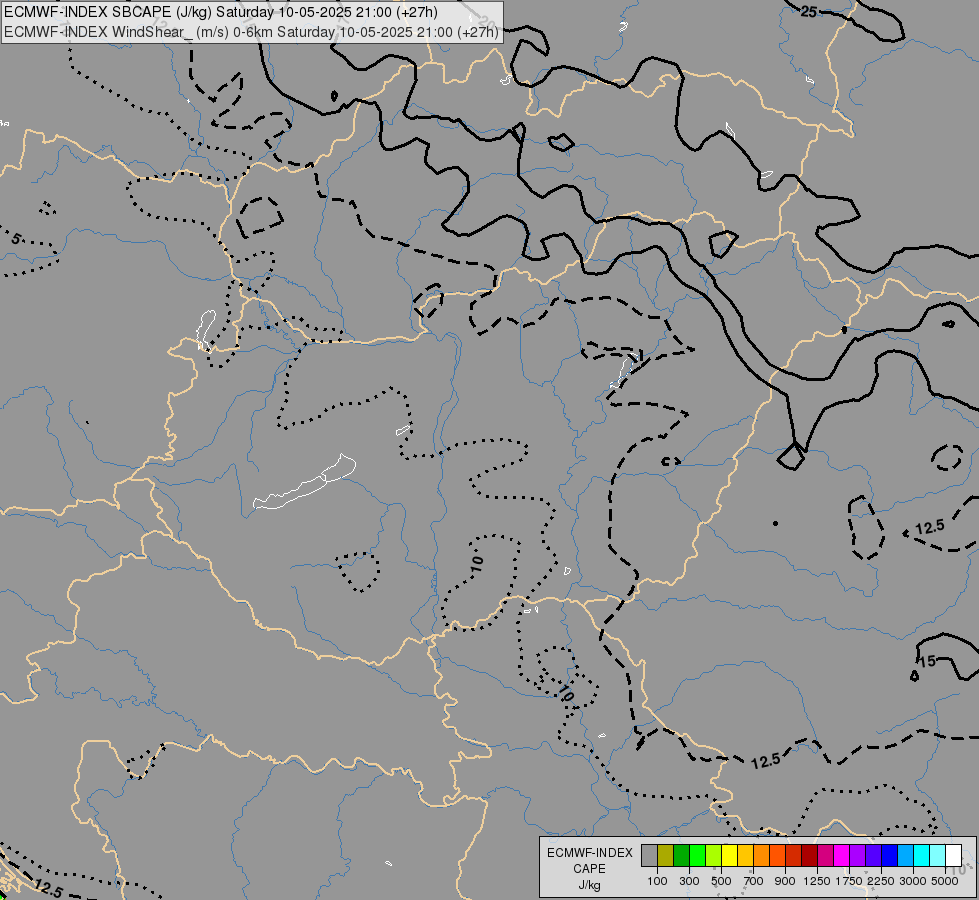Click the '900' tick label on the scale
The height and width of the screenshot is (900, 979).
tap(785, 881)
